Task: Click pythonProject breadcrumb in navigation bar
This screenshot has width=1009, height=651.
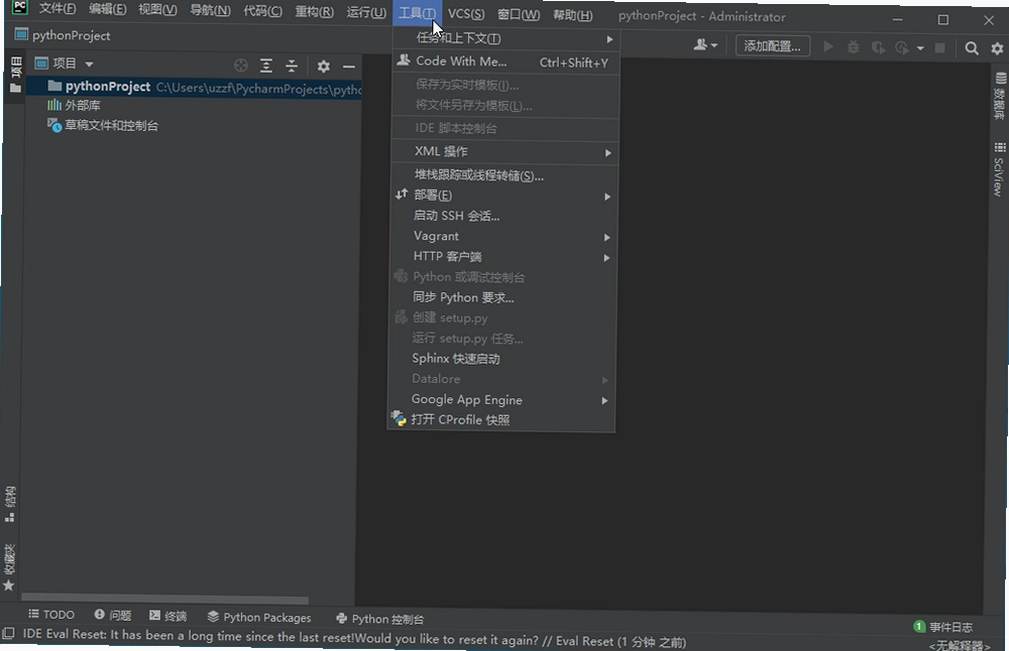Action: 63,35
